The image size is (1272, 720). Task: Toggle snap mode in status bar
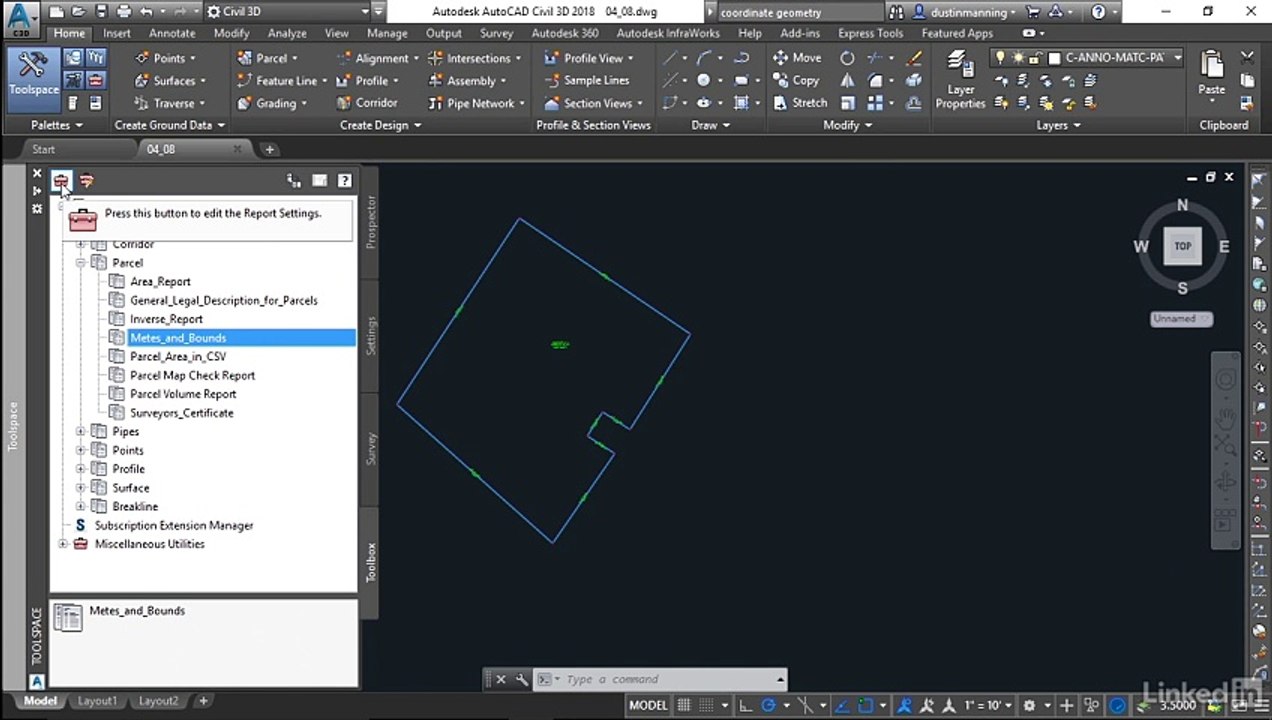(707, 705)
